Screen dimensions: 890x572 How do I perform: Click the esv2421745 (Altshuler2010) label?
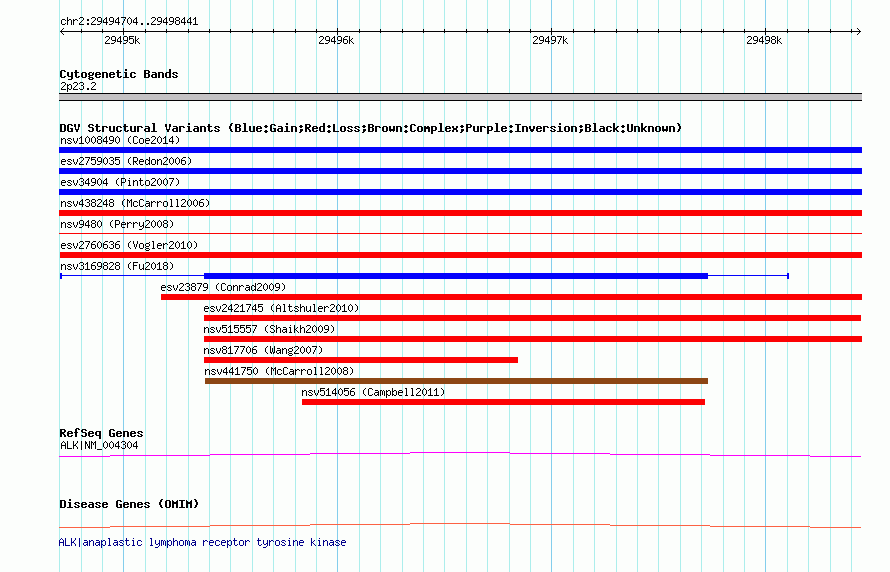[281, 308]
